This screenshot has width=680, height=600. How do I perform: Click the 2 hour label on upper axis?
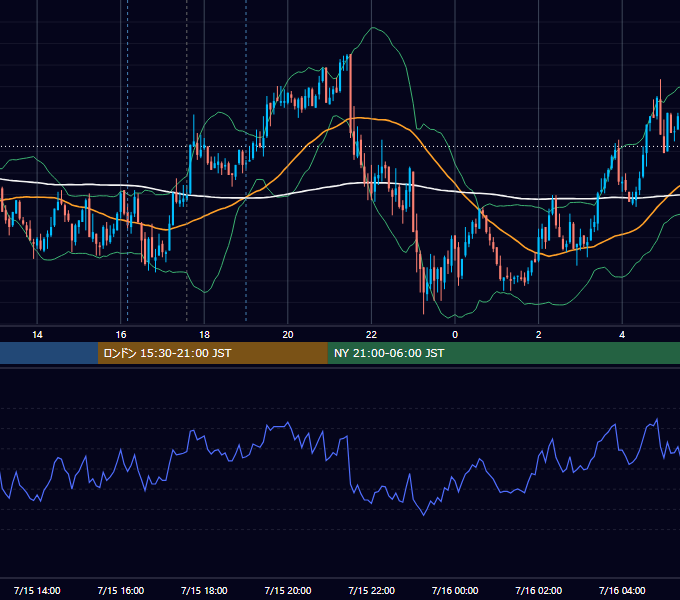coord(539,335)
